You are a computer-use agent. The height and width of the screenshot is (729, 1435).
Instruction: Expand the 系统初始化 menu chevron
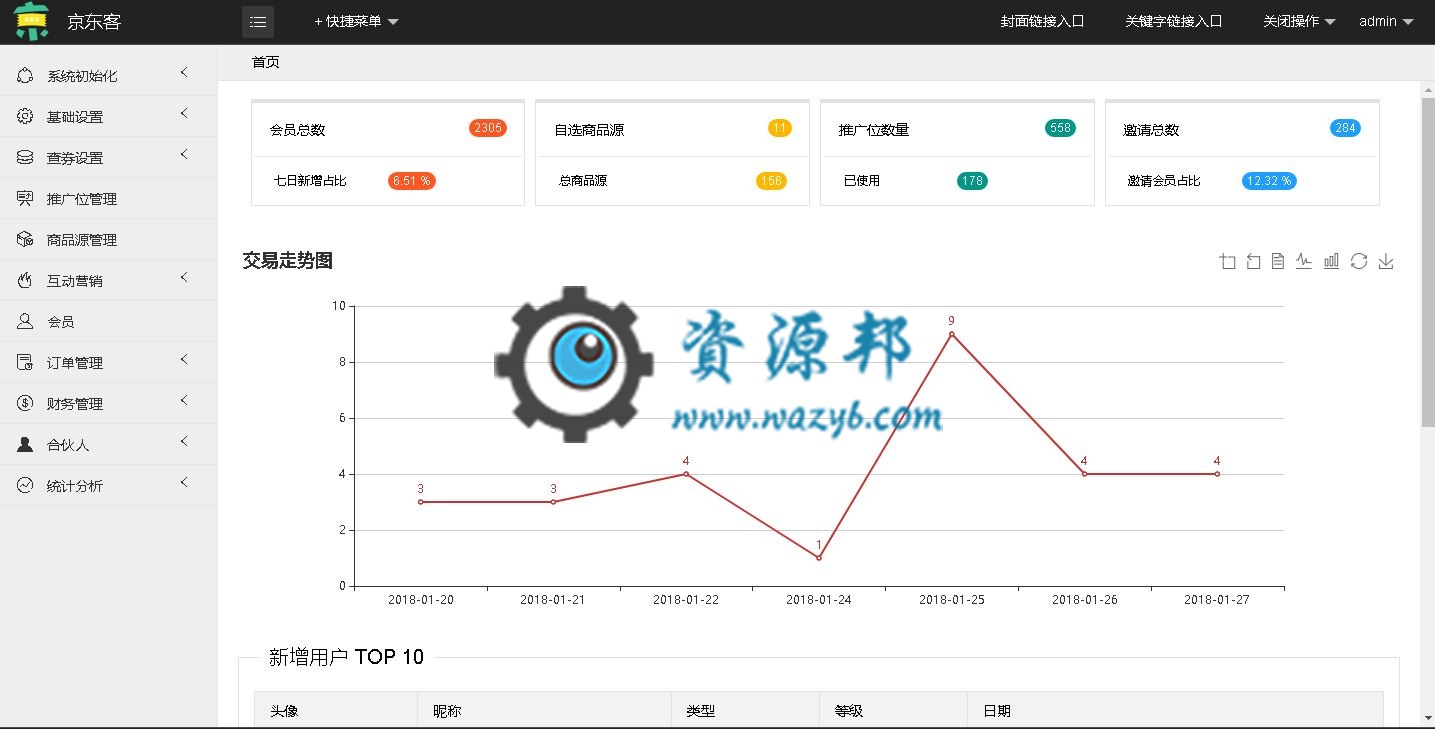point(184,73)
